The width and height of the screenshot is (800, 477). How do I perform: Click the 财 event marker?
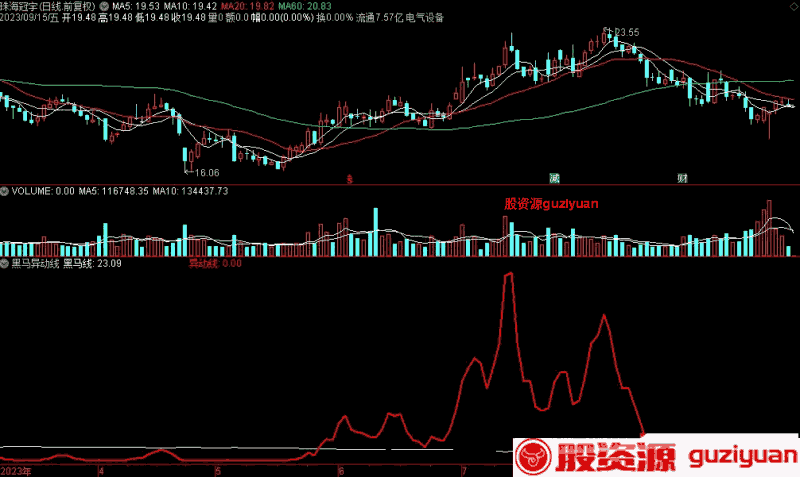coord(682,178)
